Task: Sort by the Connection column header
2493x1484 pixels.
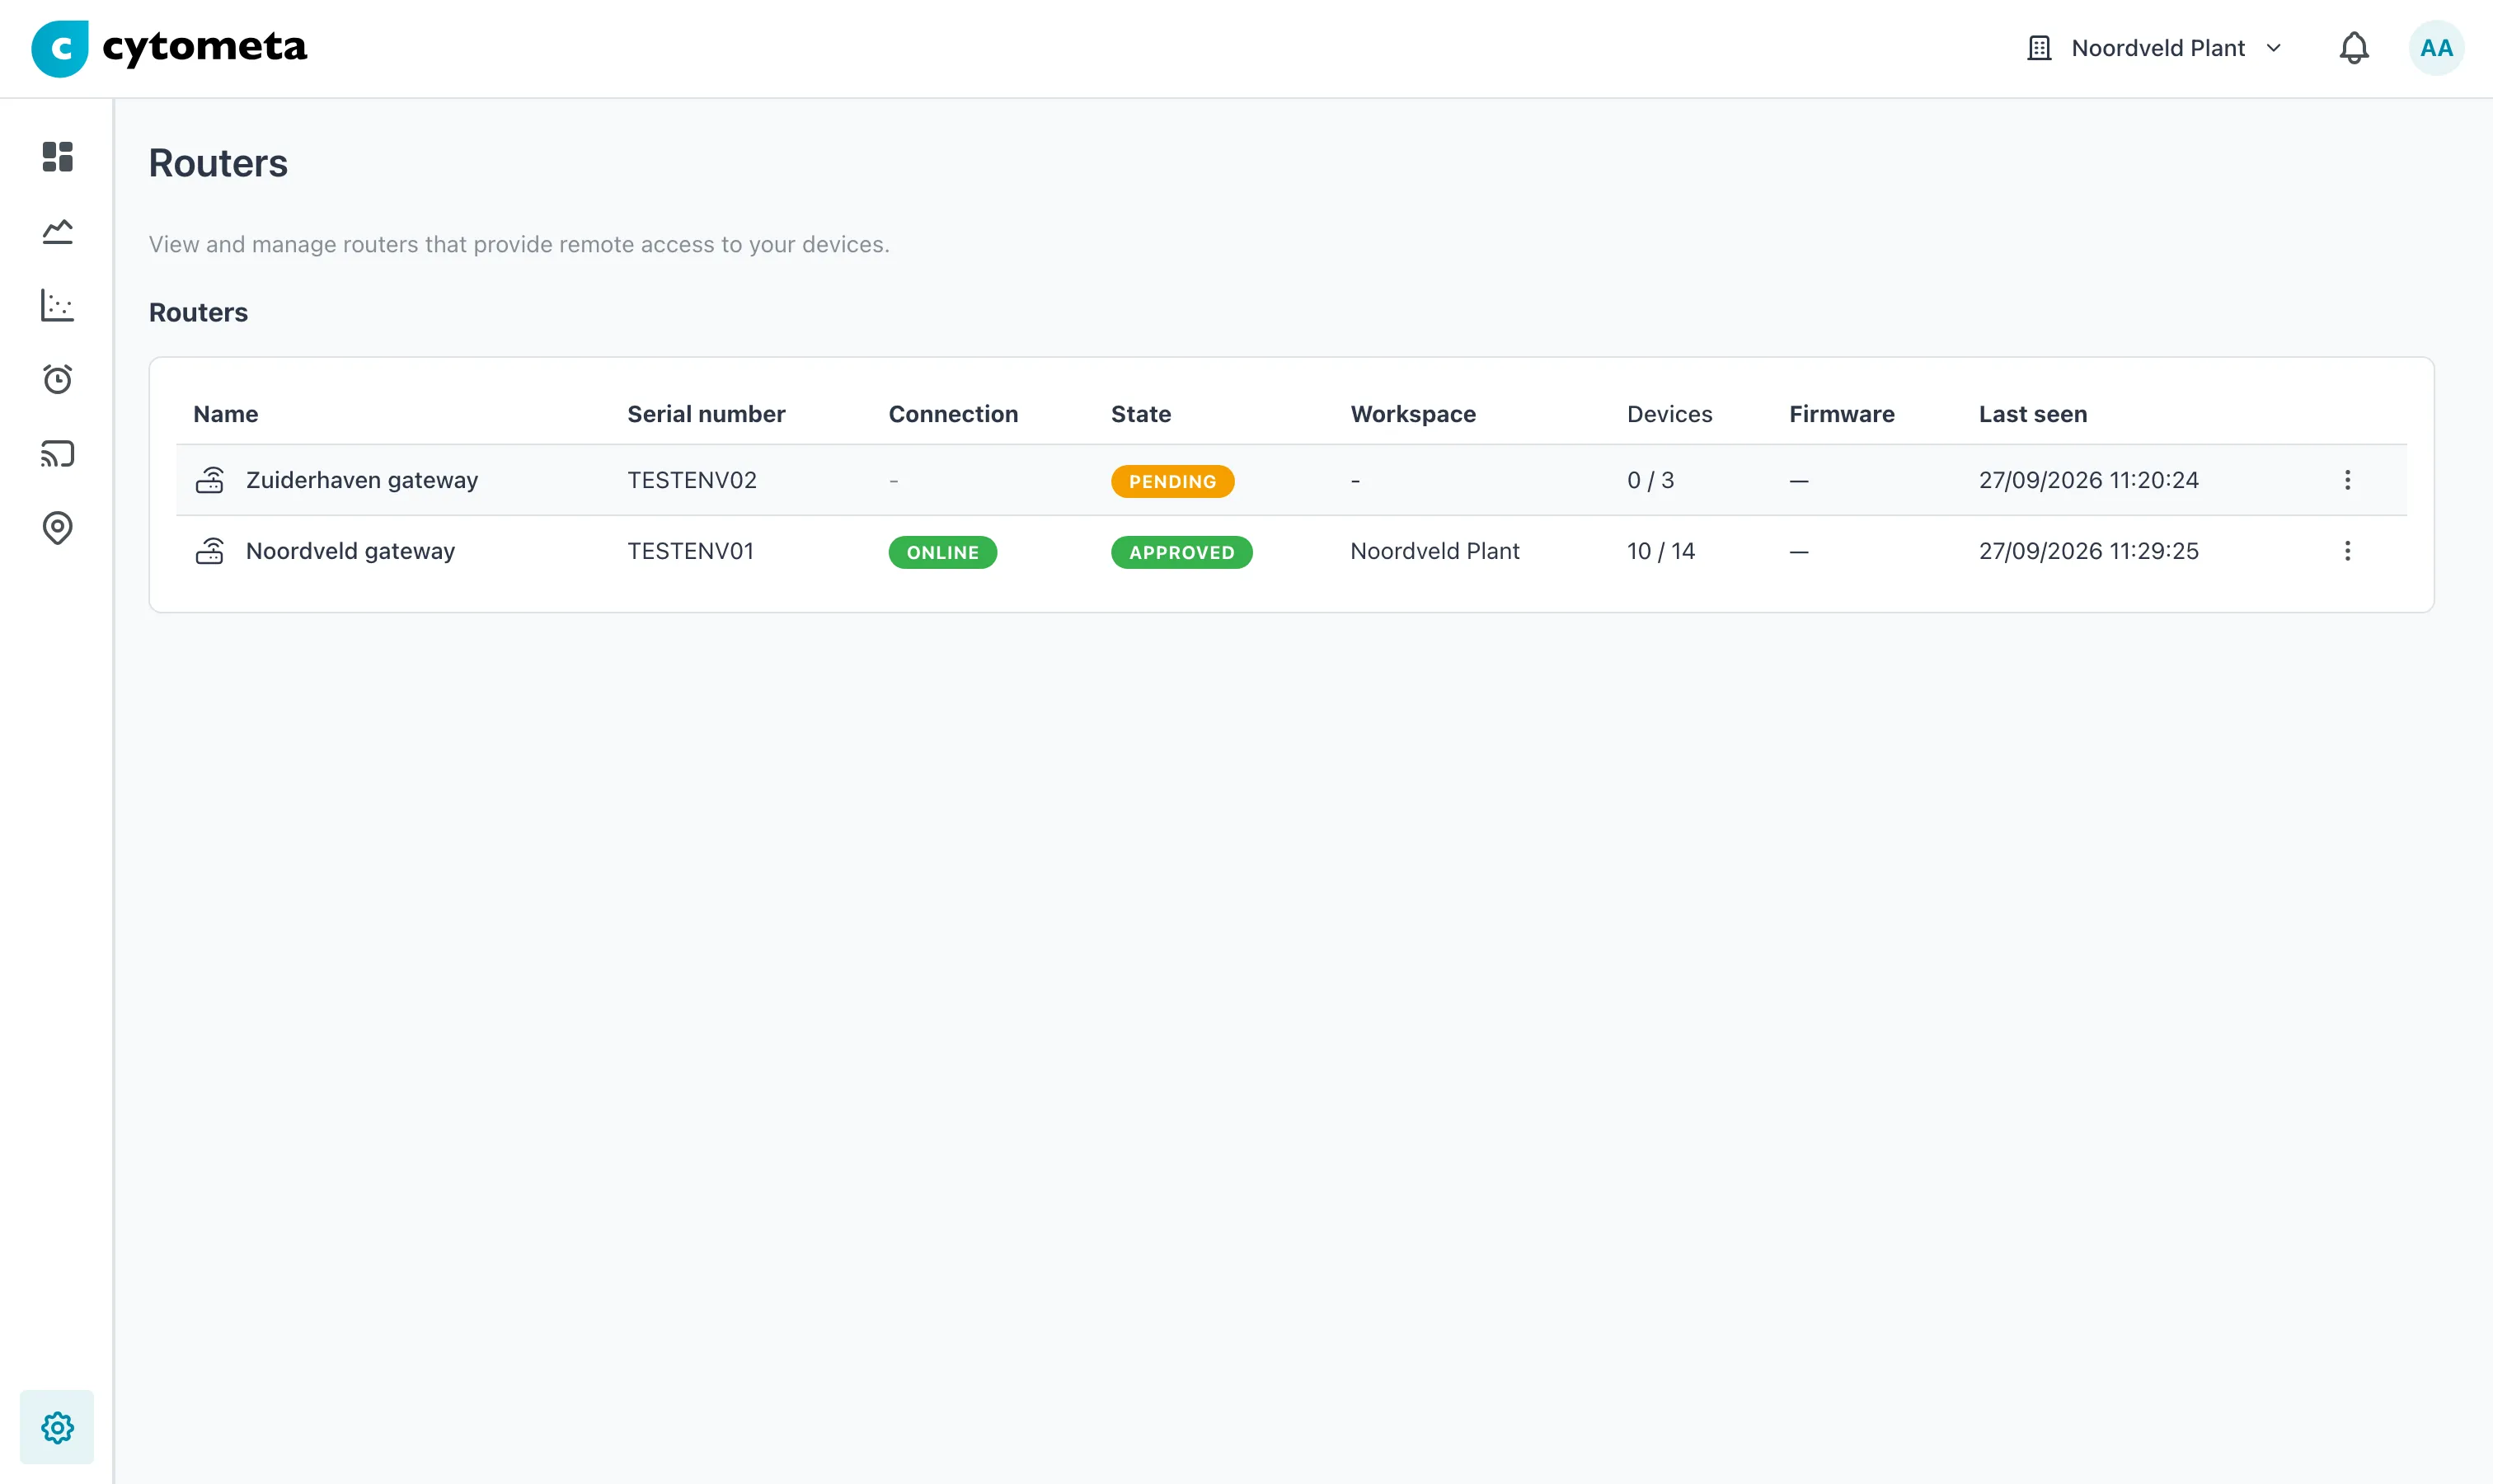Action: (x=953, y=414)
